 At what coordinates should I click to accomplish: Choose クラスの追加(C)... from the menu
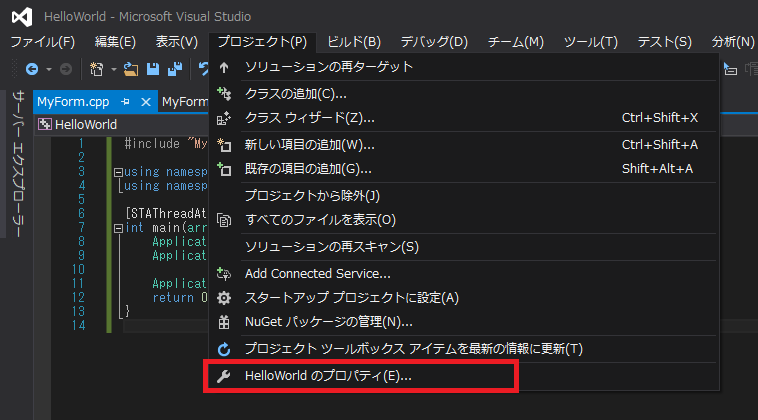pyautogui.click(x=464, y=94)
